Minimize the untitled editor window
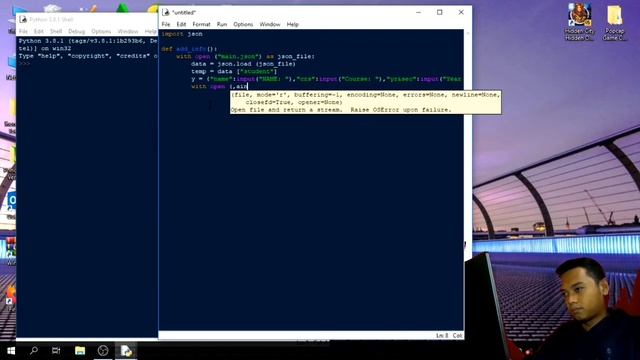The height and width of the screenshot is (360, 640). coord(418,12)
